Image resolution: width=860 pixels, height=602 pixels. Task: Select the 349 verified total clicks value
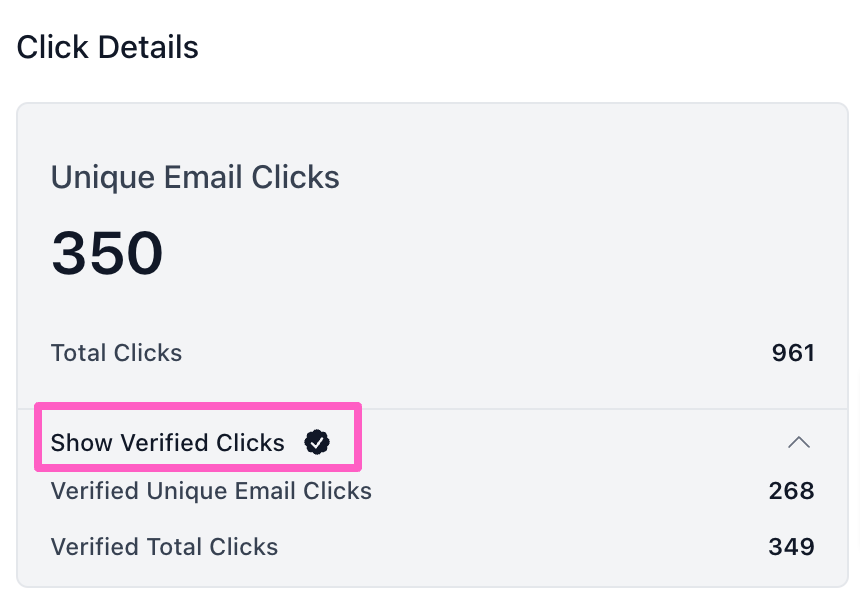point(791,547)
